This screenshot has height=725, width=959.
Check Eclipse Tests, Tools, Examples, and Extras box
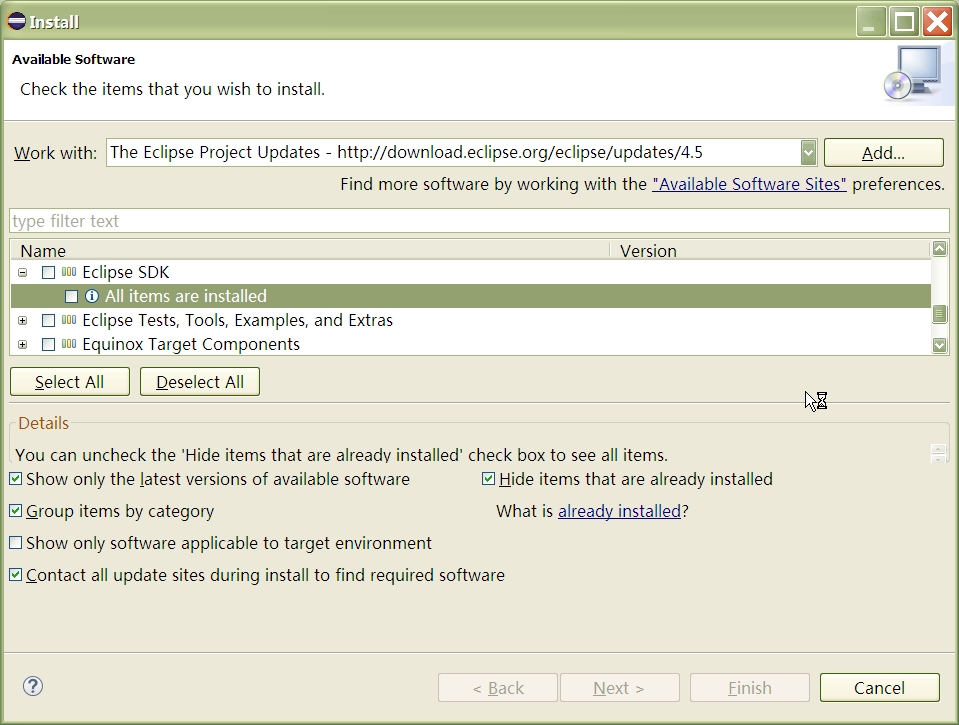[x=48, y=321]
